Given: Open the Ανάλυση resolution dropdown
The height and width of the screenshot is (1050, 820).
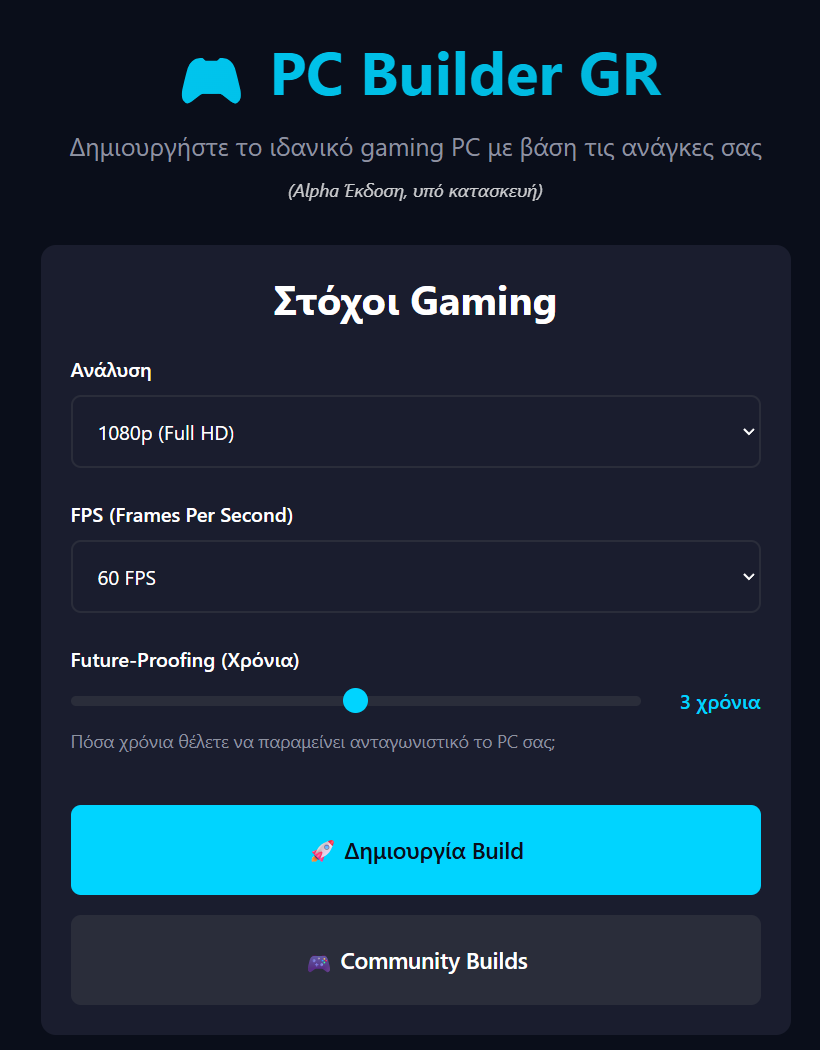Looking at the screenshot, I should (x=415, y=431).
